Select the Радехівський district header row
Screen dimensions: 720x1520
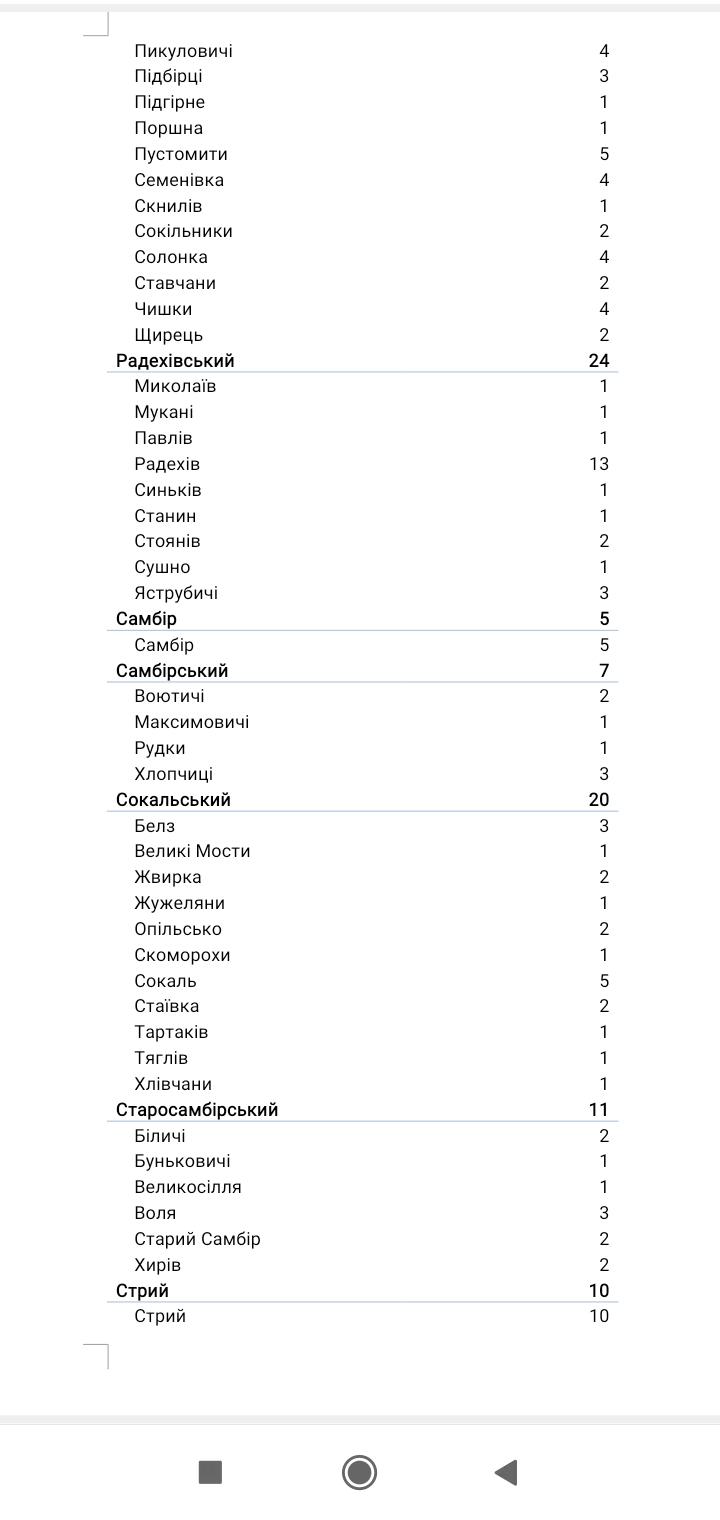[x=176, y=361]
